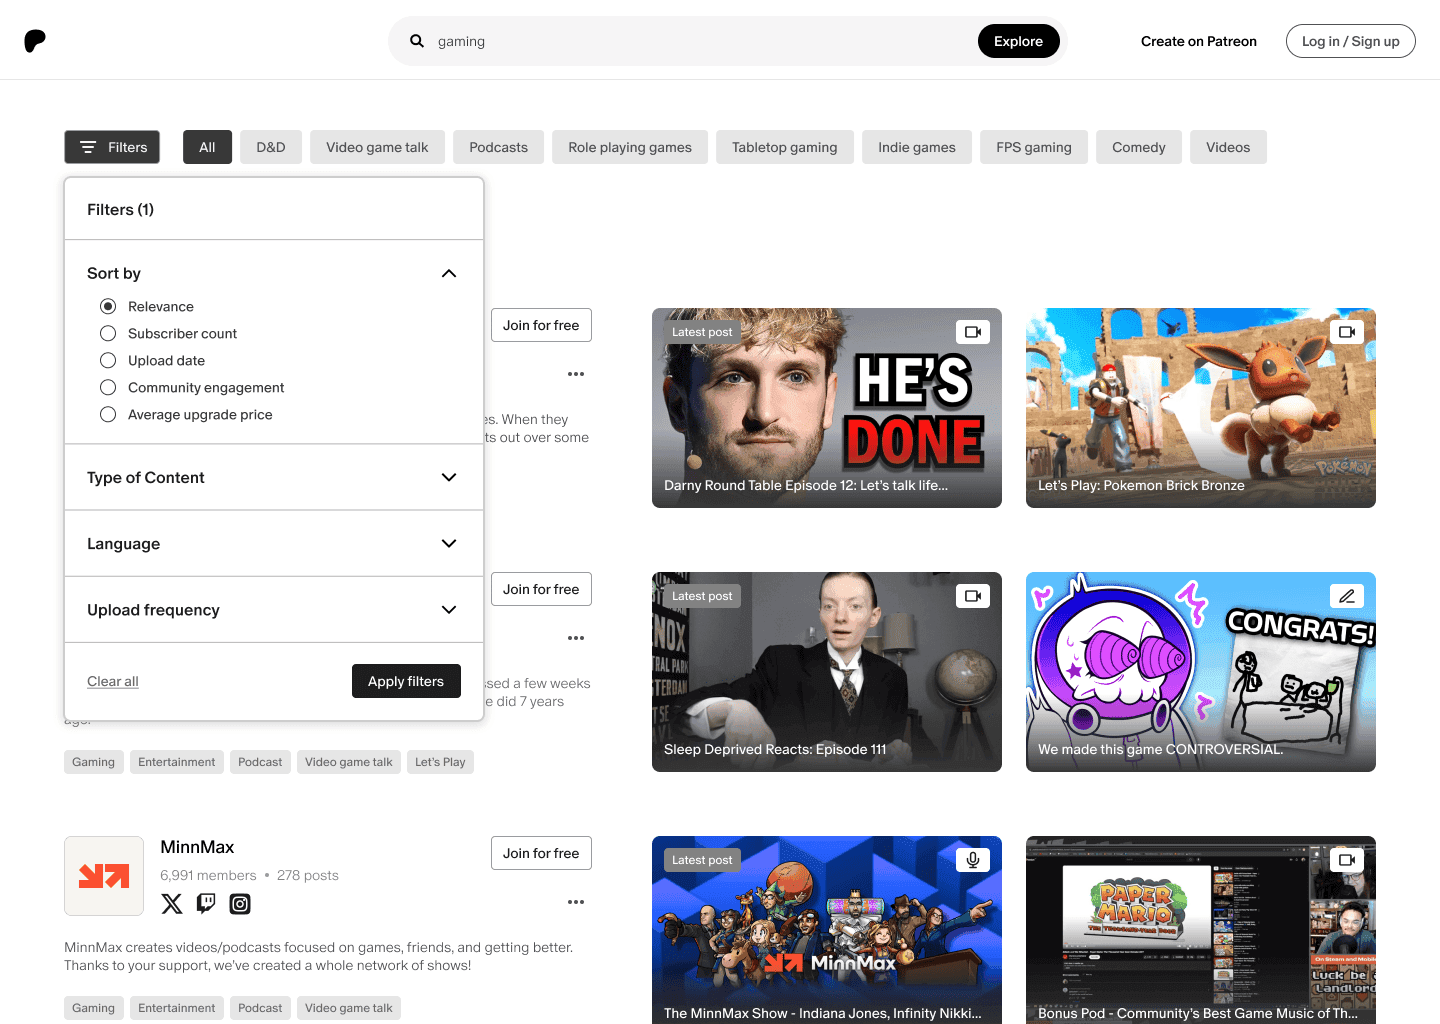
Task: Click the Clear all link
Action: pos(113,681)
